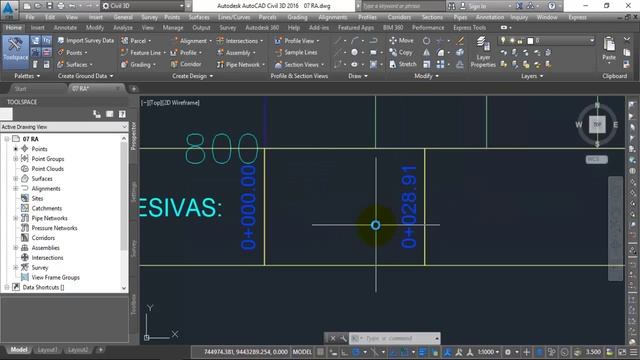
Task: Open the Corridors menu
Action: pos(399,17)
